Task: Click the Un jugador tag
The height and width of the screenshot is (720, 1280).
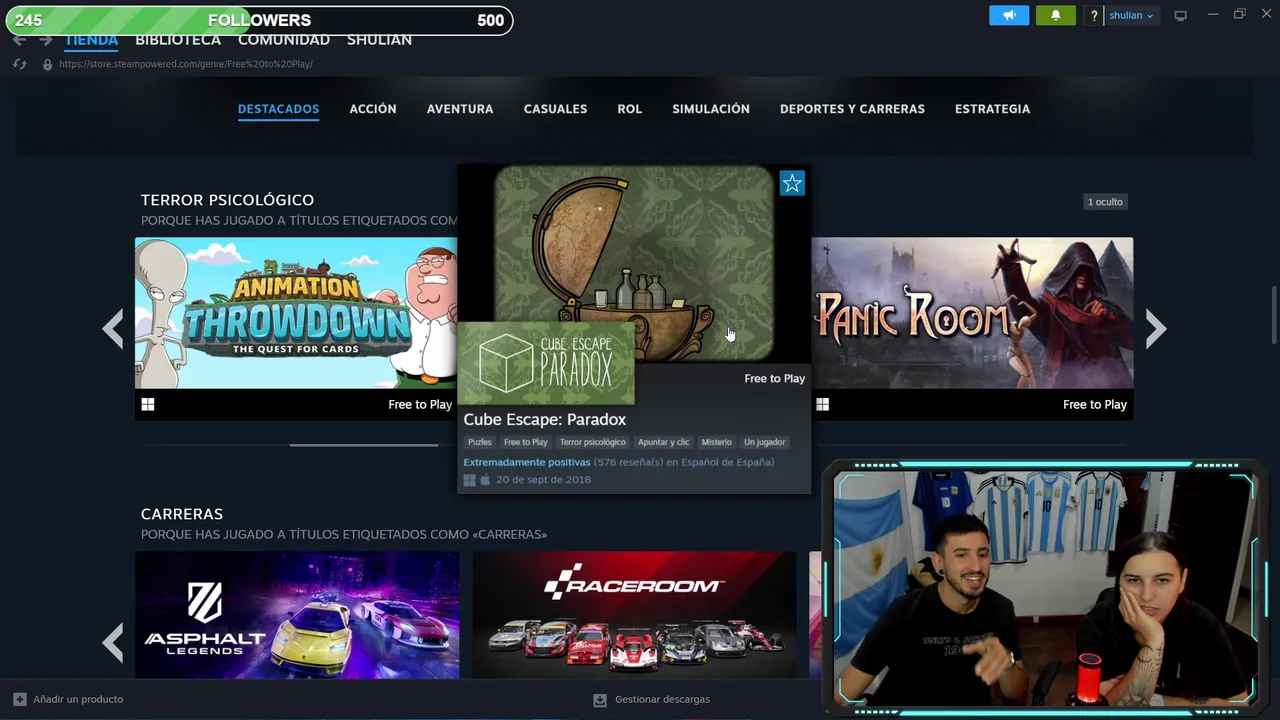Action: [765, 442]
